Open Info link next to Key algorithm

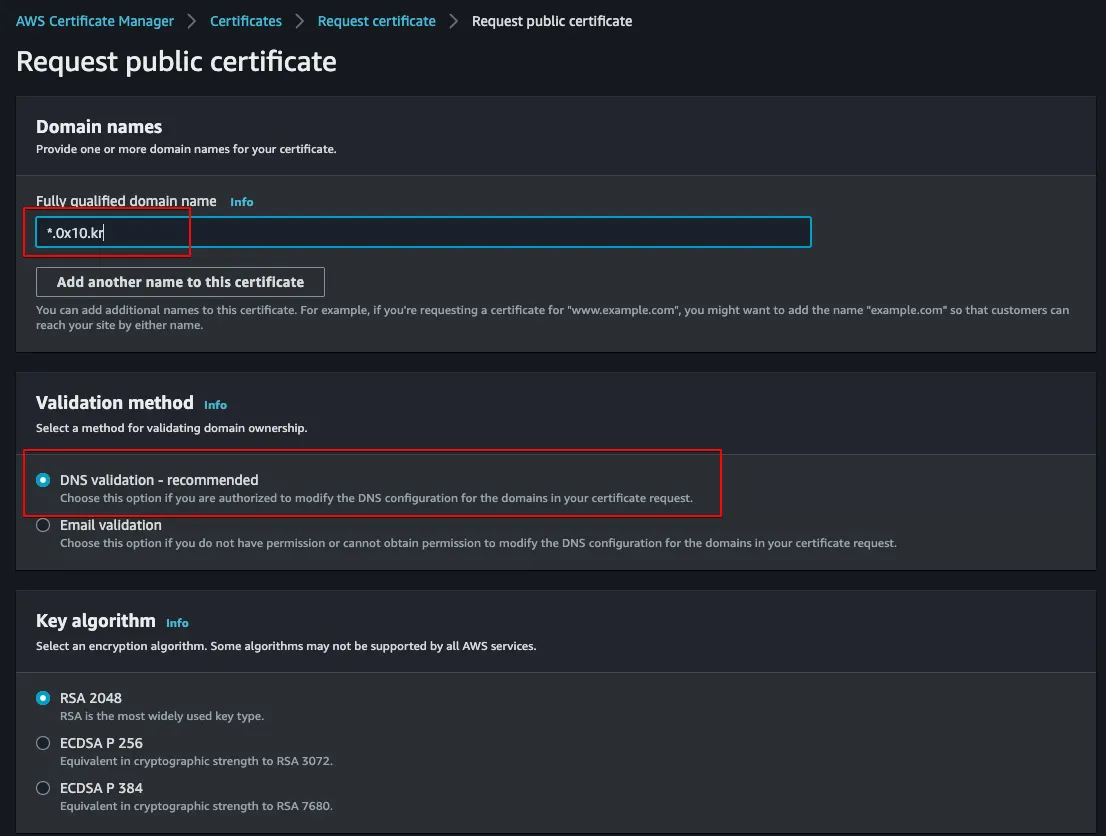click(x=177, y=623)
